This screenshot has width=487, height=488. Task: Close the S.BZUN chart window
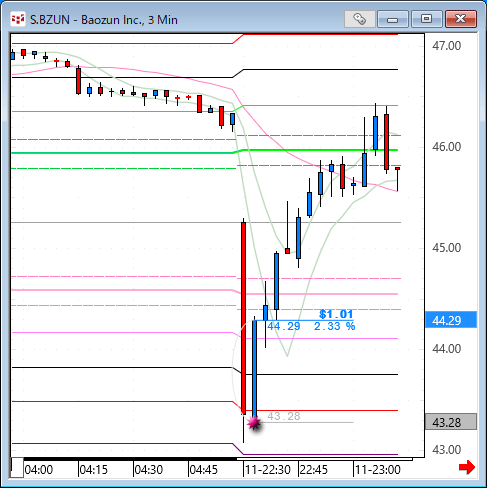461,19
